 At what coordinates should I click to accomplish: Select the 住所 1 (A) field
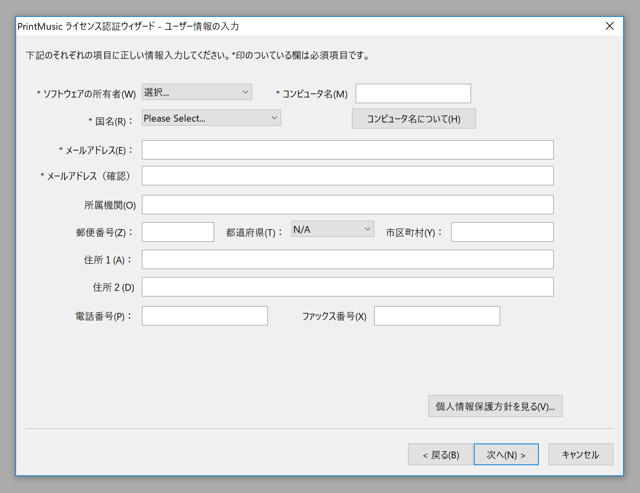tap(347, 260)
